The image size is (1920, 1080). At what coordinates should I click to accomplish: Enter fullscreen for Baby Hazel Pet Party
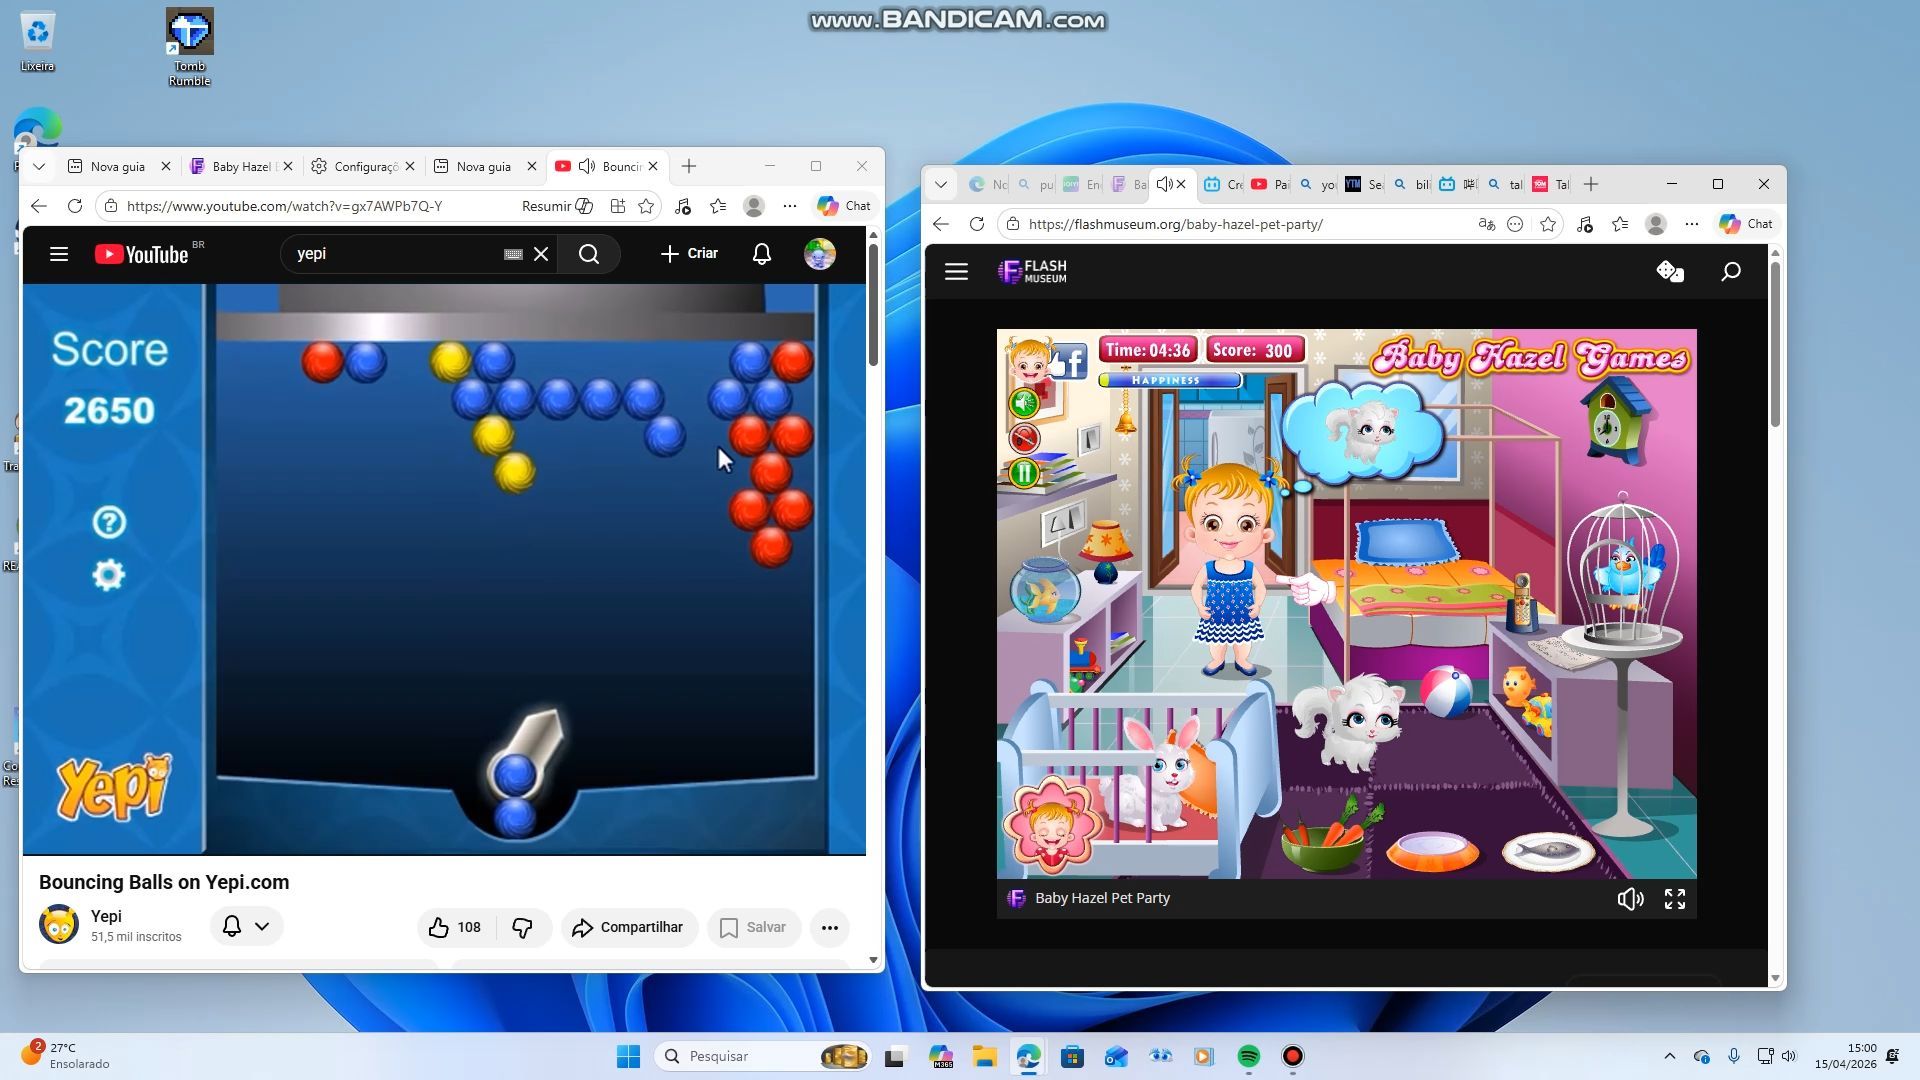point(1674,899)
